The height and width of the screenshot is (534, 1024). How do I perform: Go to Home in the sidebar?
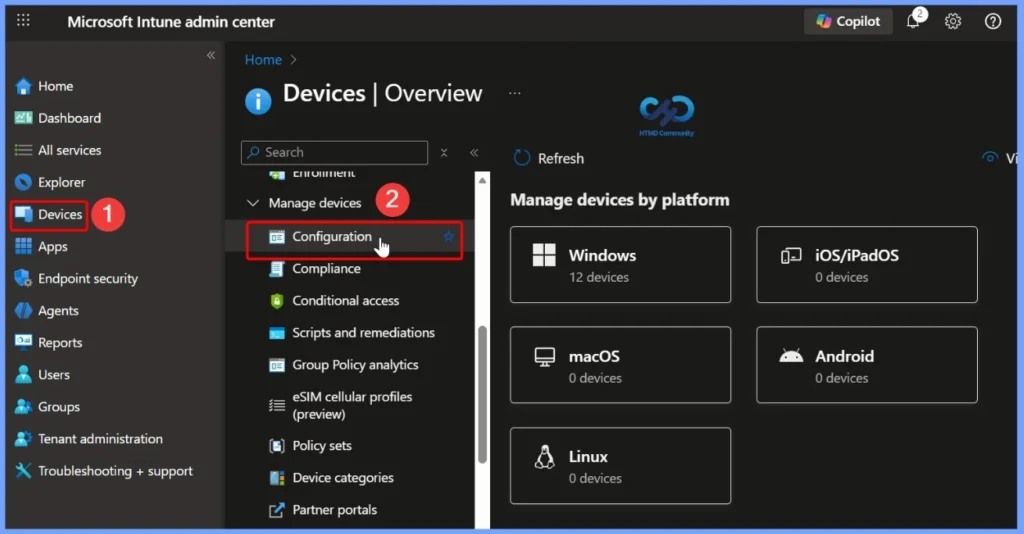(x=56, y=86)
